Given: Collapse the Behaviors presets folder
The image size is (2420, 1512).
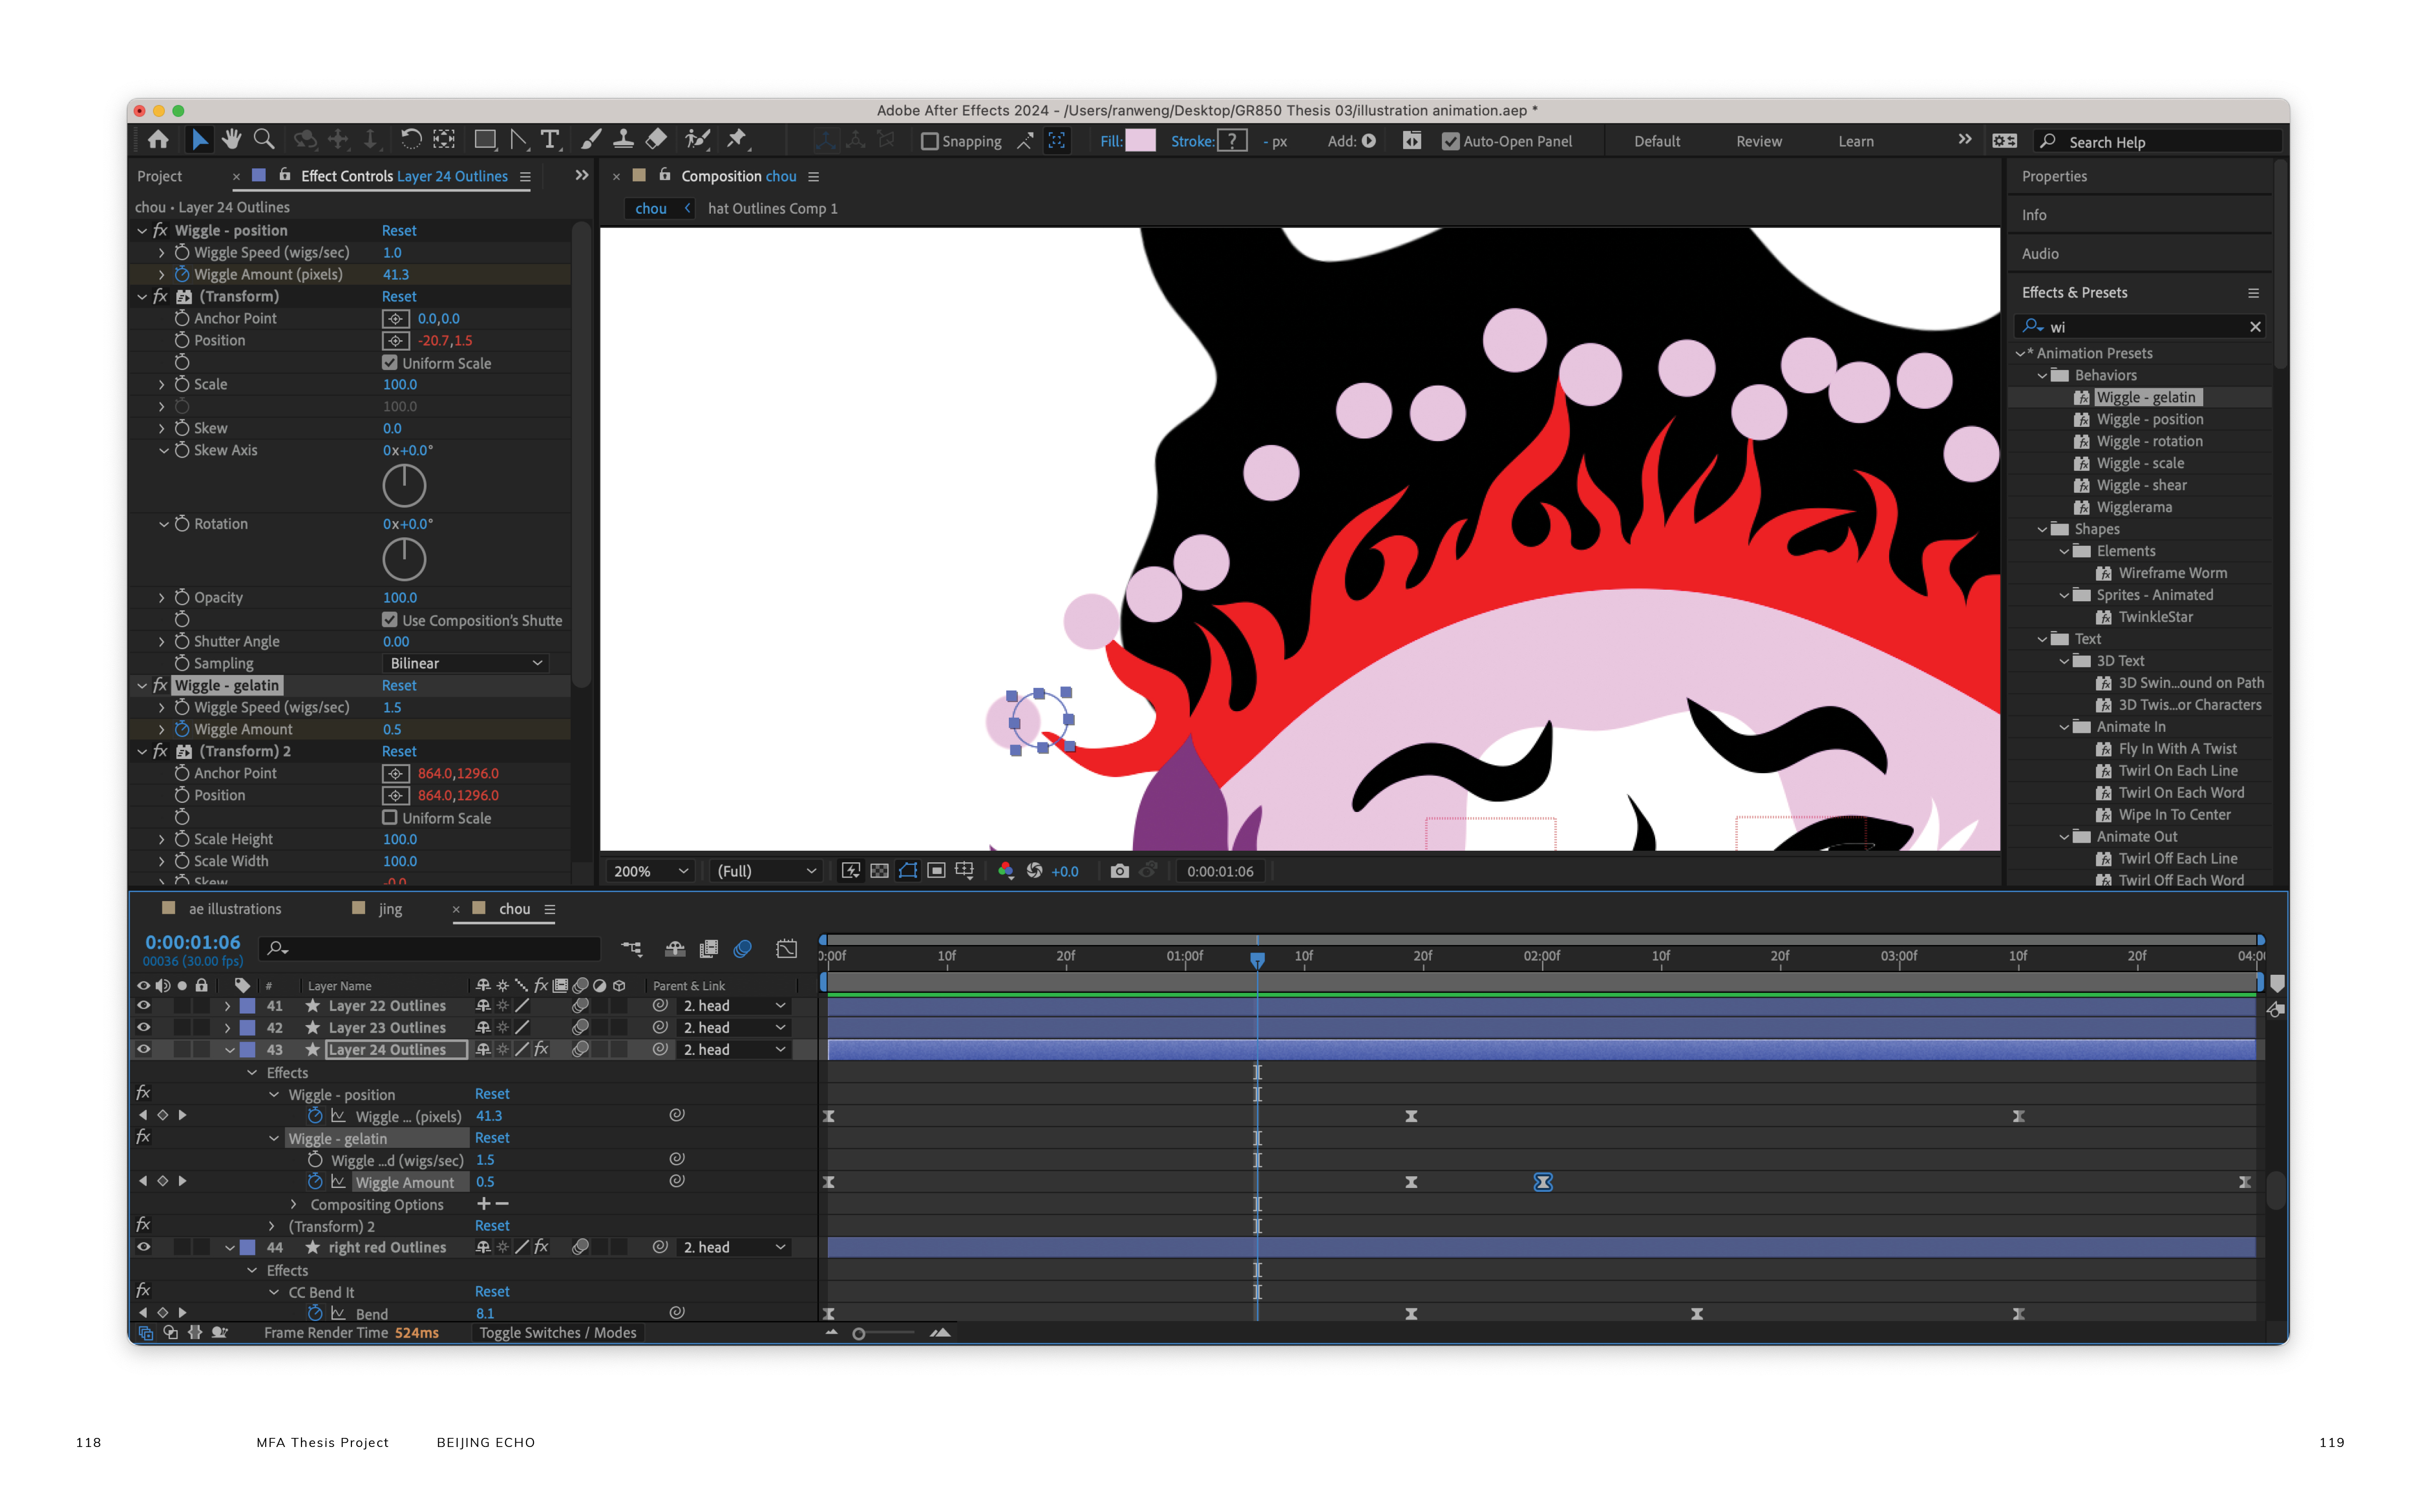Looking at the screenshot, I should [x=2042, y=375].
